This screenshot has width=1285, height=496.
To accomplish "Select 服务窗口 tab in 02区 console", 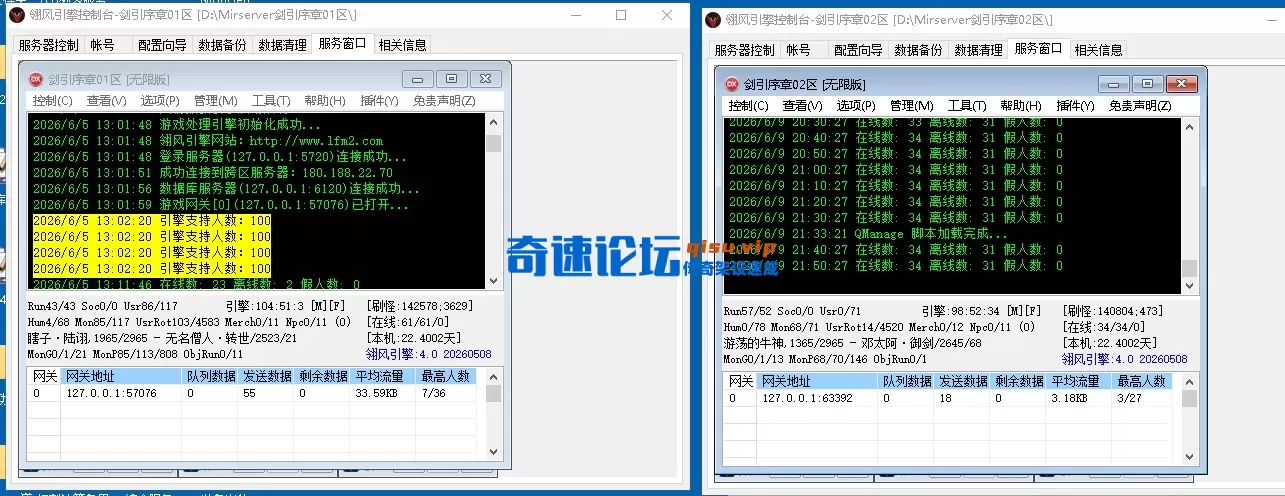I will coord(1039,48).
